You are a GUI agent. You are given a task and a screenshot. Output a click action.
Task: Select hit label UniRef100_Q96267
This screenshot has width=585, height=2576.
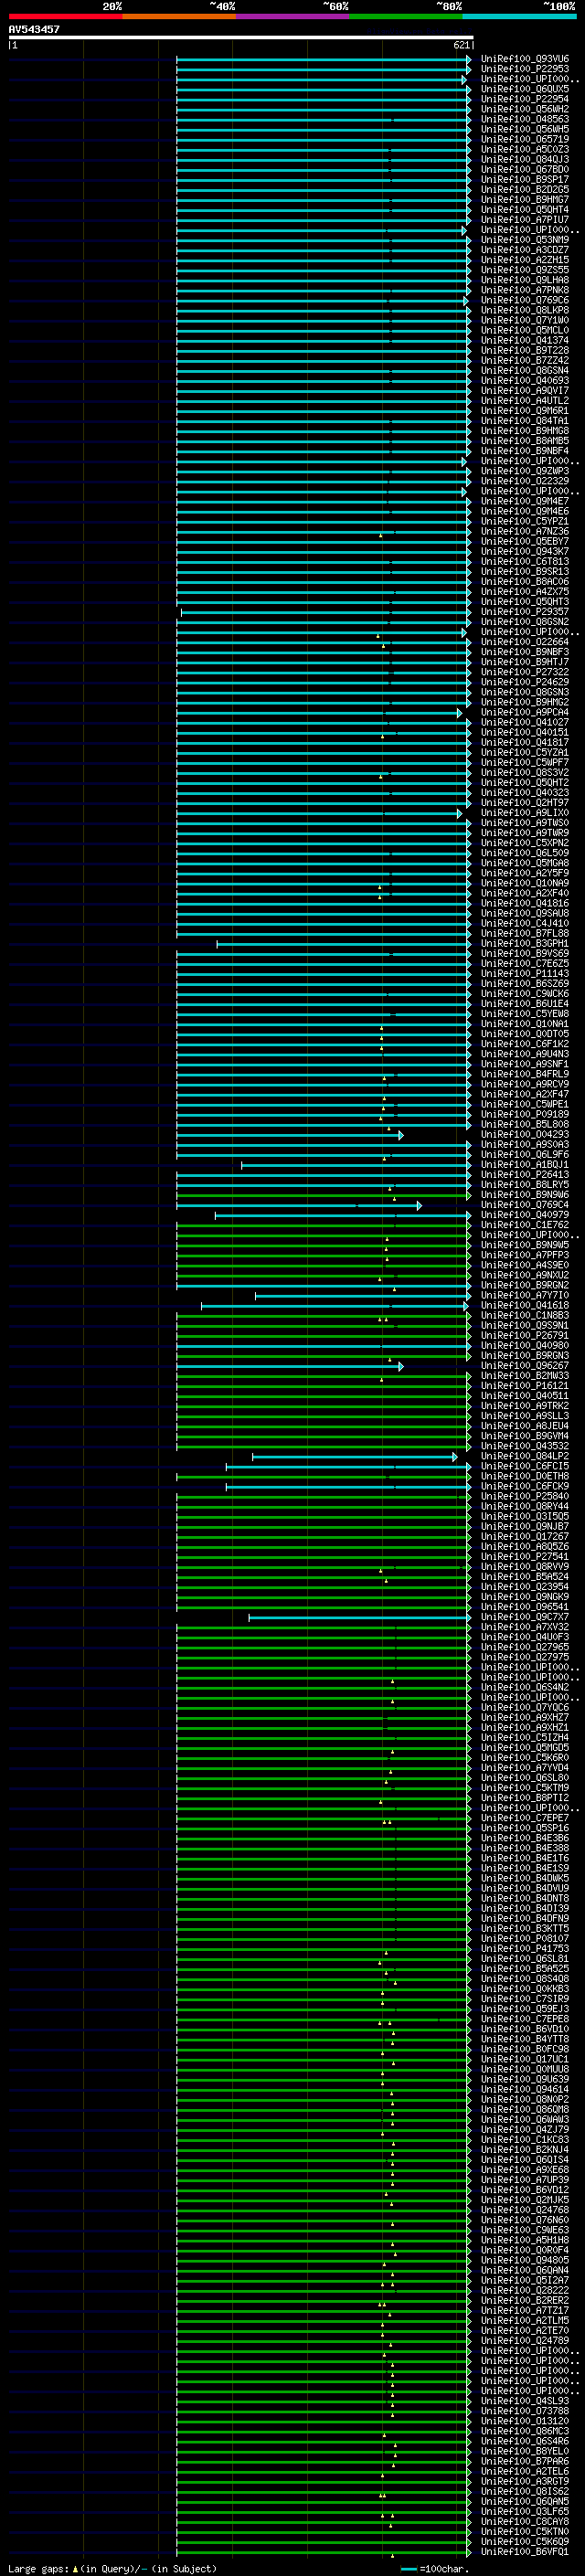pos(525,1366)
